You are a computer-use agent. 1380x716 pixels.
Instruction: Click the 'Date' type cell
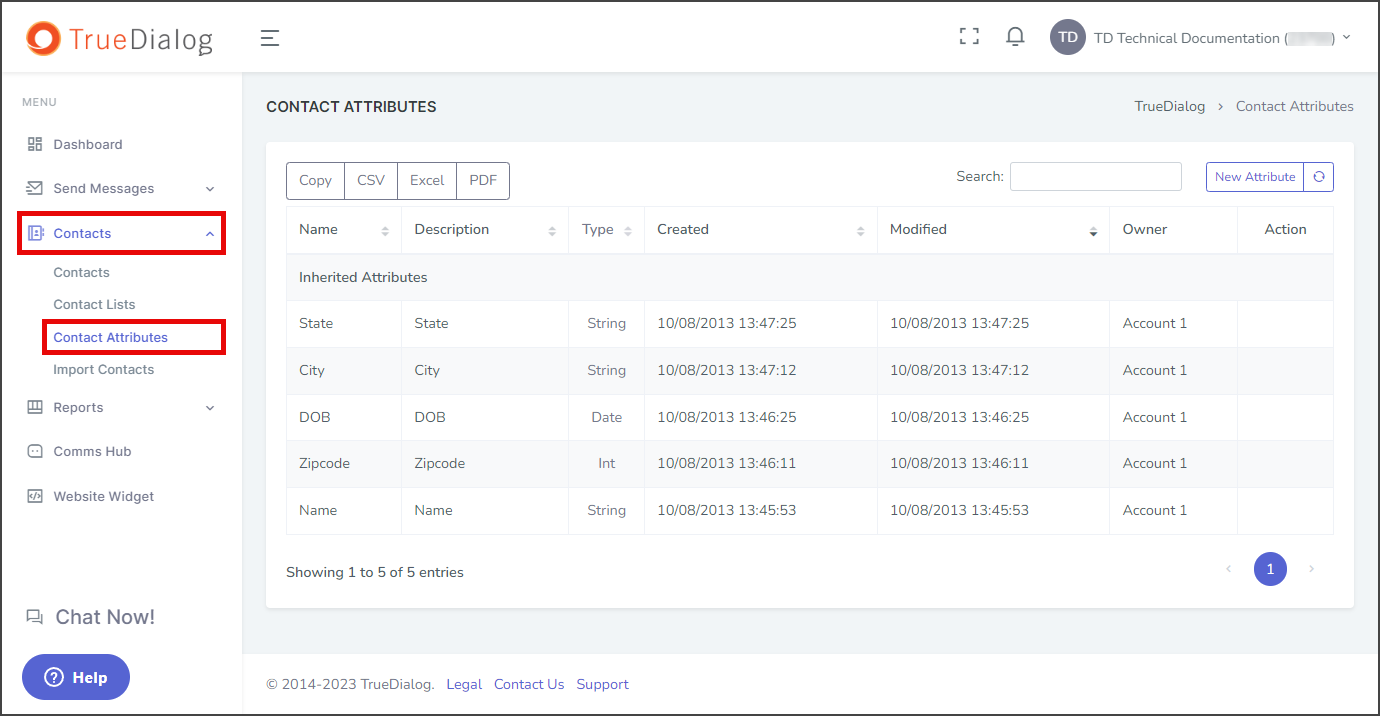[x=607, y=417]
